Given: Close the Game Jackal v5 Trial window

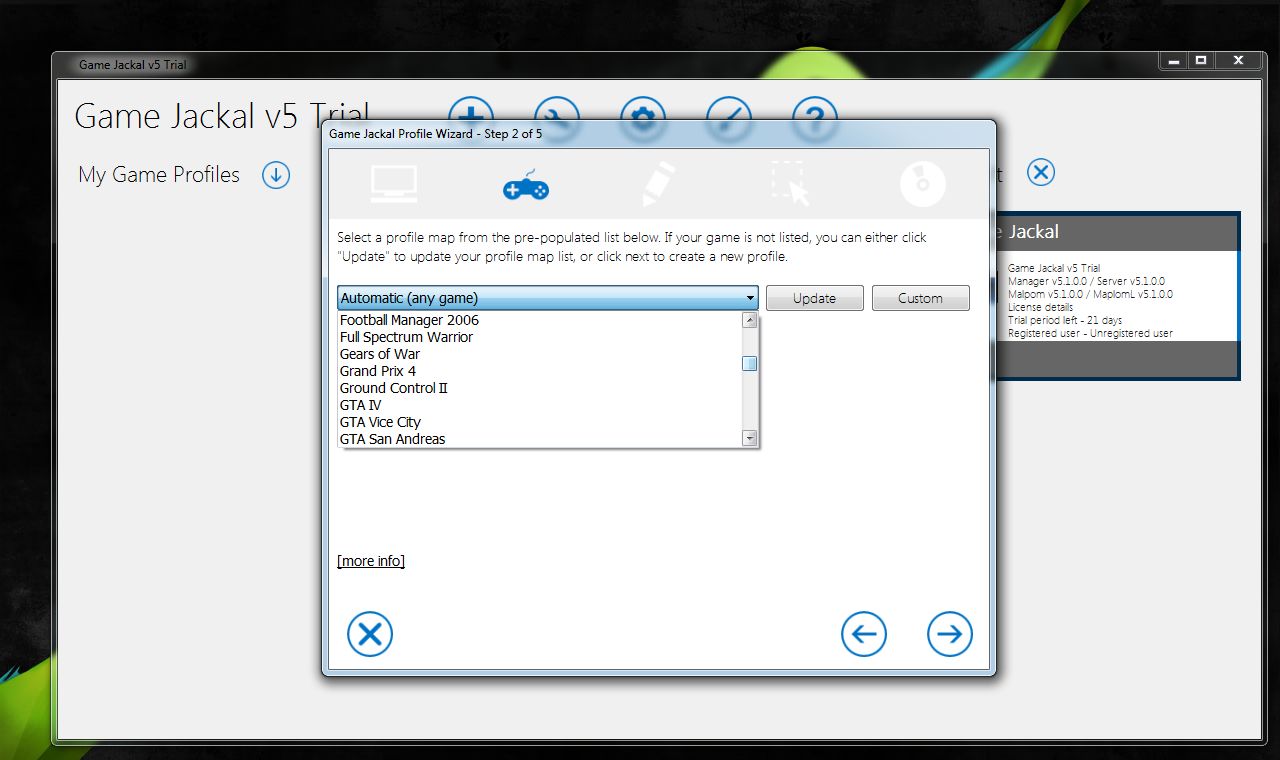Looking at the screenshot, I should coord(1238,60).
